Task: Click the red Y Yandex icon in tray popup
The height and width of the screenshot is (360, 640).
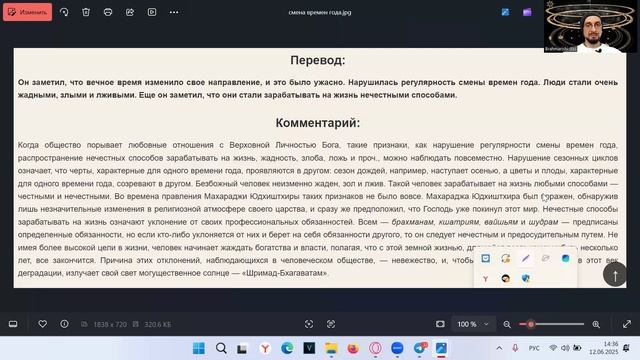Action: click(x=485, y=279)
